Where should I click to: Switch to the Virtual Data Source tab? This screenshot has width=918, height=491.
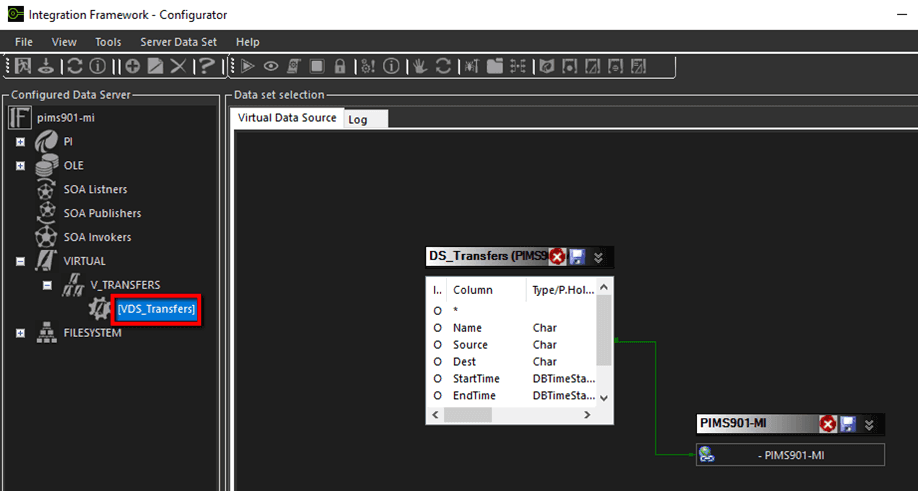click(x=287, y=118)
